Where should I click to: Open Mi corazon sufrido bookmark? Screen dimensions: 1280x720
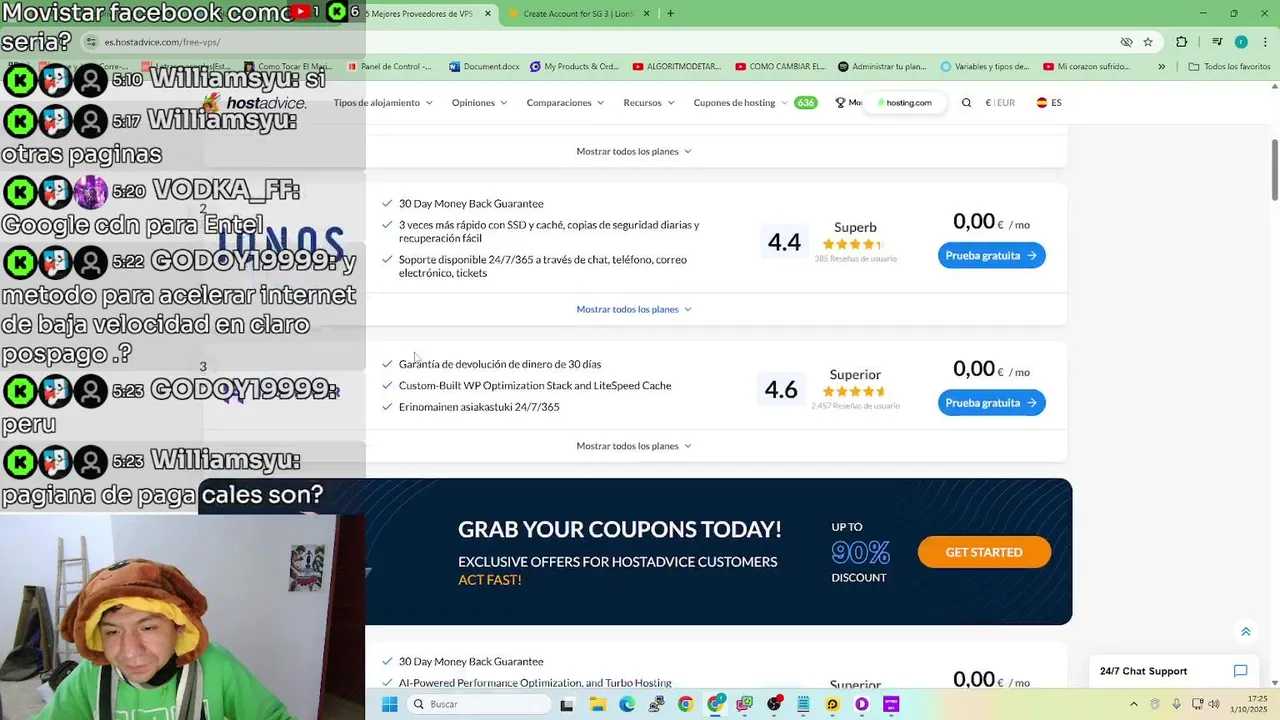1088,67
